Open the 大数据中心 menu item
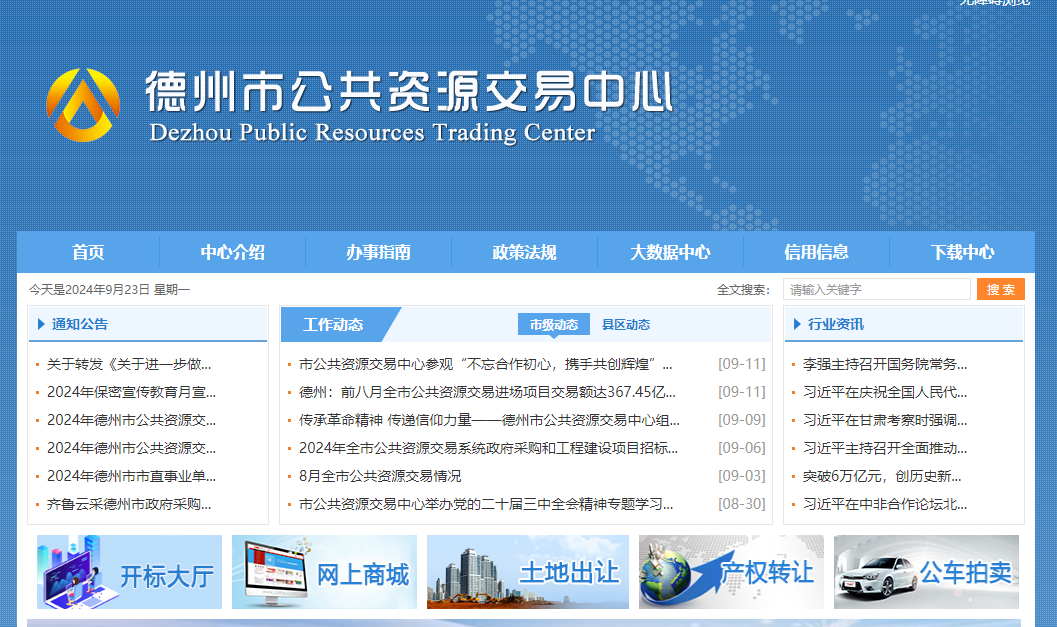 [670, 253]
